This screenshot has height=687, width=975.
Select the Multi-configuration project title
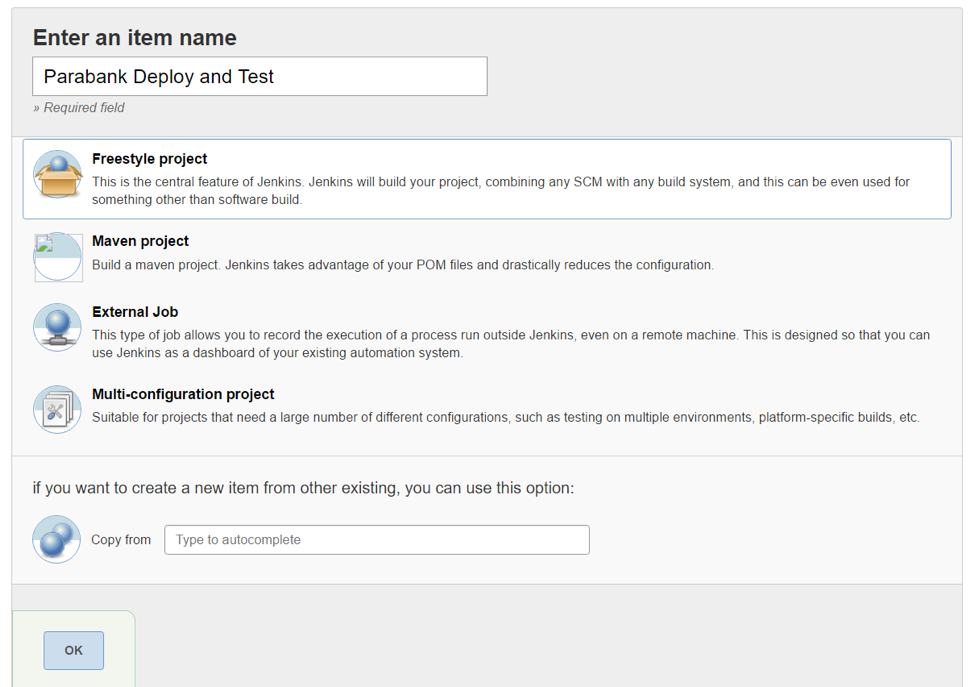pyautogui.click(x=183, y=394)
